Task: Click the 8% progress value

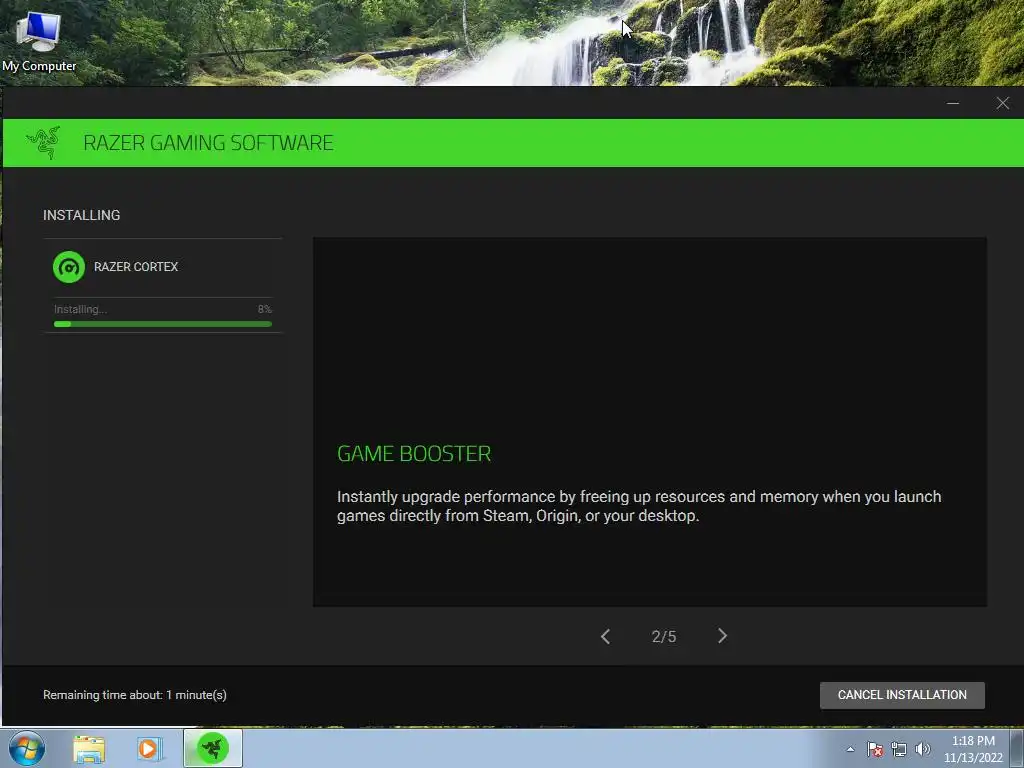Action: 264,309
